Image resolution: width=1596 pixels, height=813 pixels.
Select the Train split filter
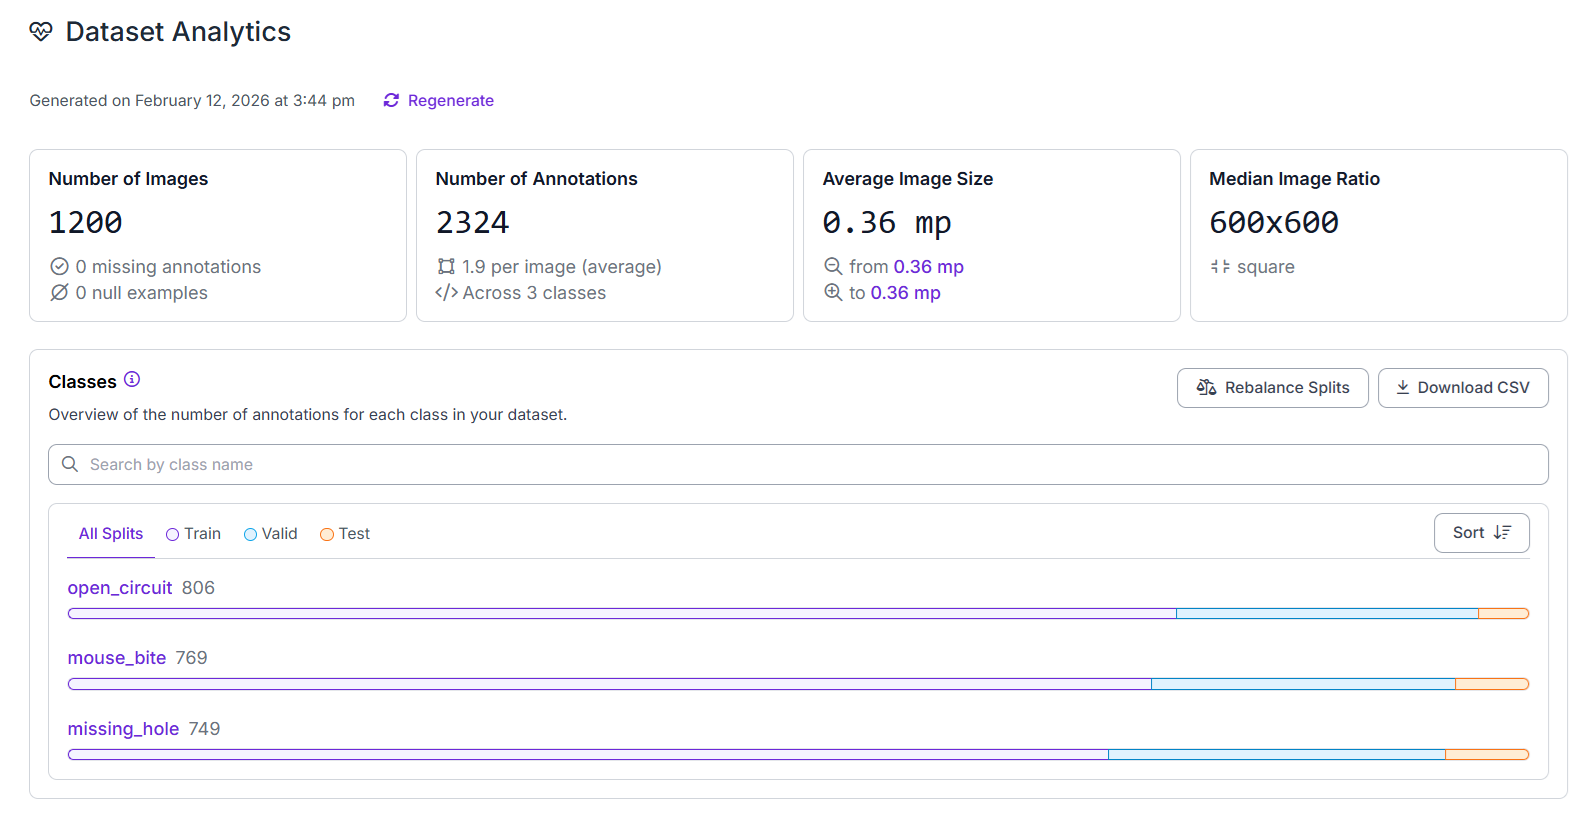[193, 534]
